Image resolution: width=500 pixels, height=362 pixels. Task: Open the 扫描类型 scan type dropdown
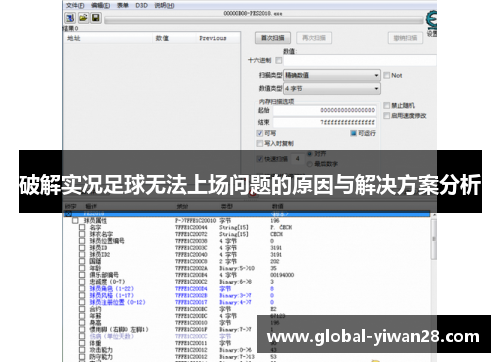tap(332, 75)
